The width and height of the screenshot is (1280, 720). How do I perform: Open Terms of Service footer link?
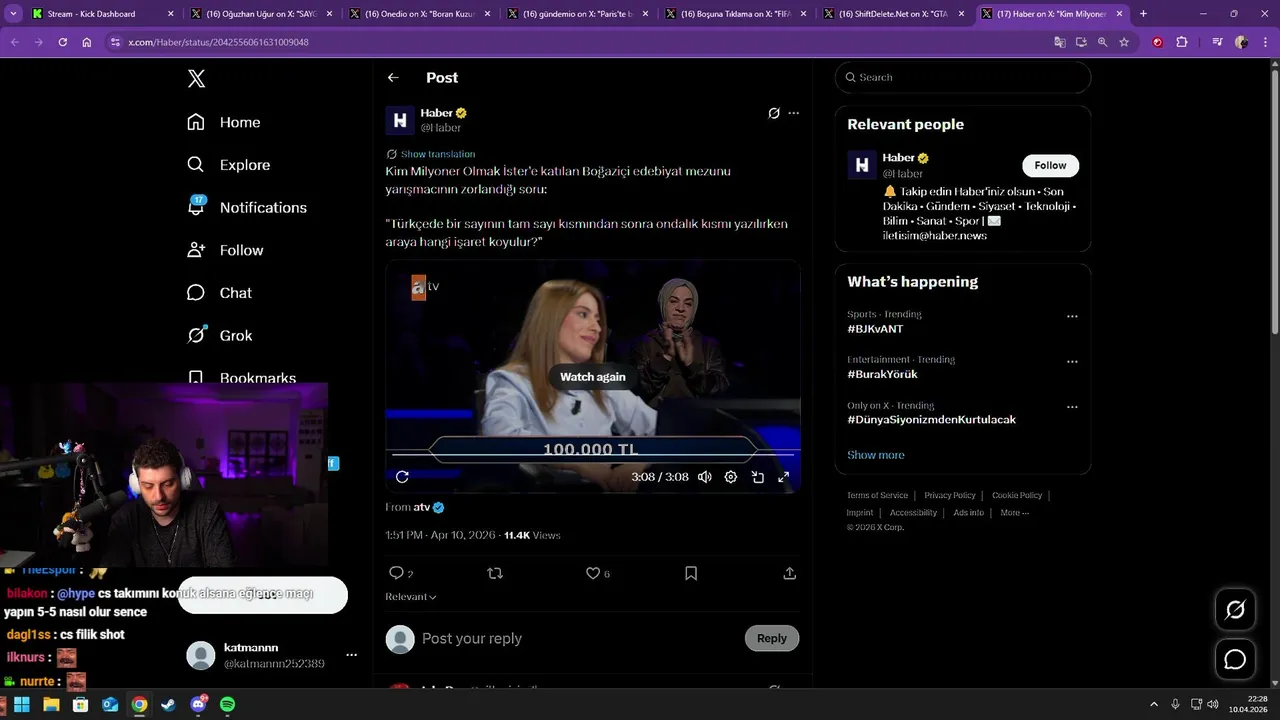pos(877,495)
